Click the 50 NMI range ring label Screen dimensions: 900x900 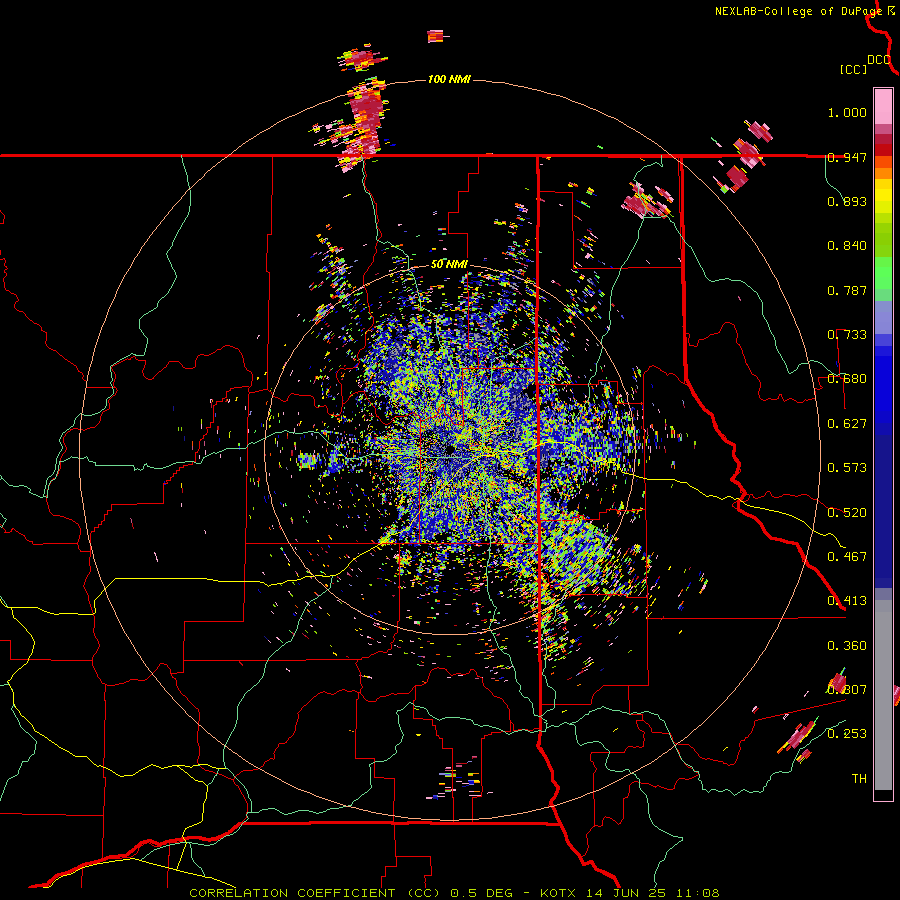pyautogui.click(x=449, y=265)
